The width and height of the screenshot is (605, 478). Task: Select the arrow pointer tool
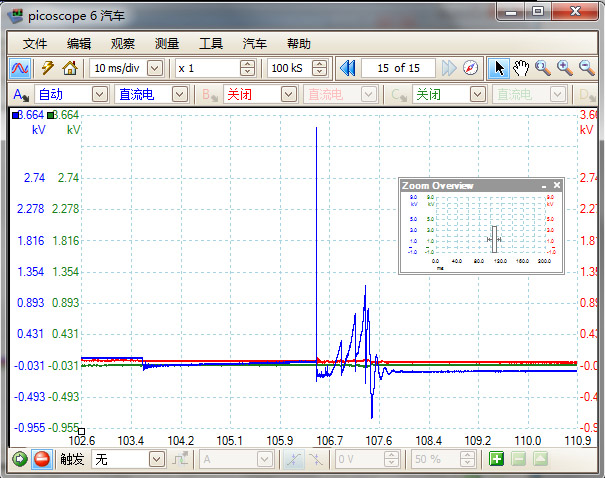click(x=499, y=68)
